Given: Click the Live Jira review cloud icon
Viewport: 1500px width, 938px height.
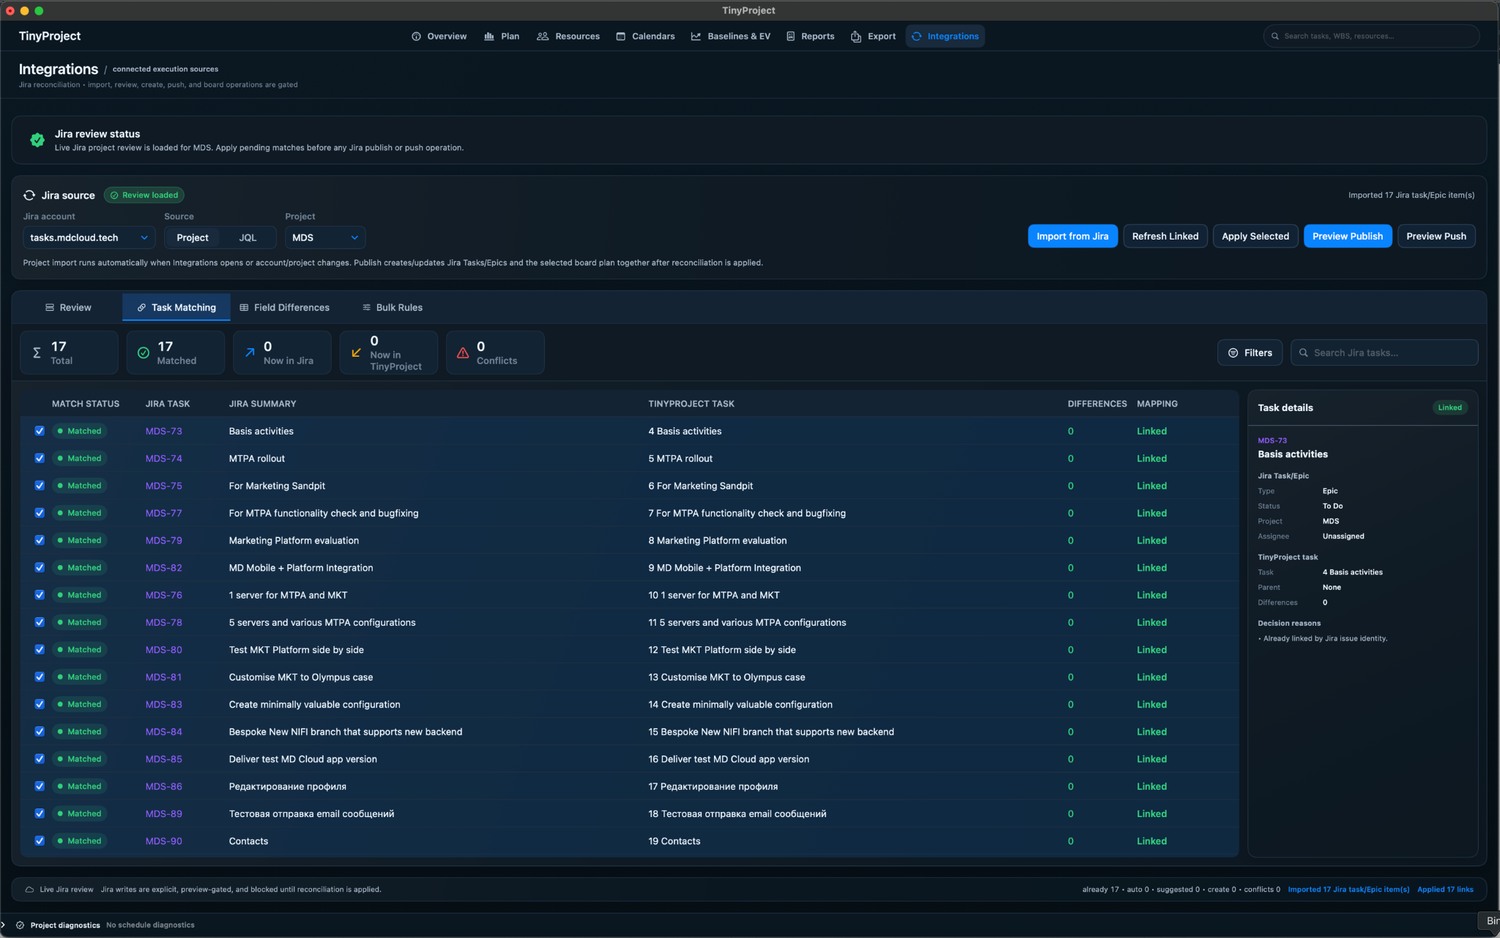Looking at the screenshot, I should 29,889.
